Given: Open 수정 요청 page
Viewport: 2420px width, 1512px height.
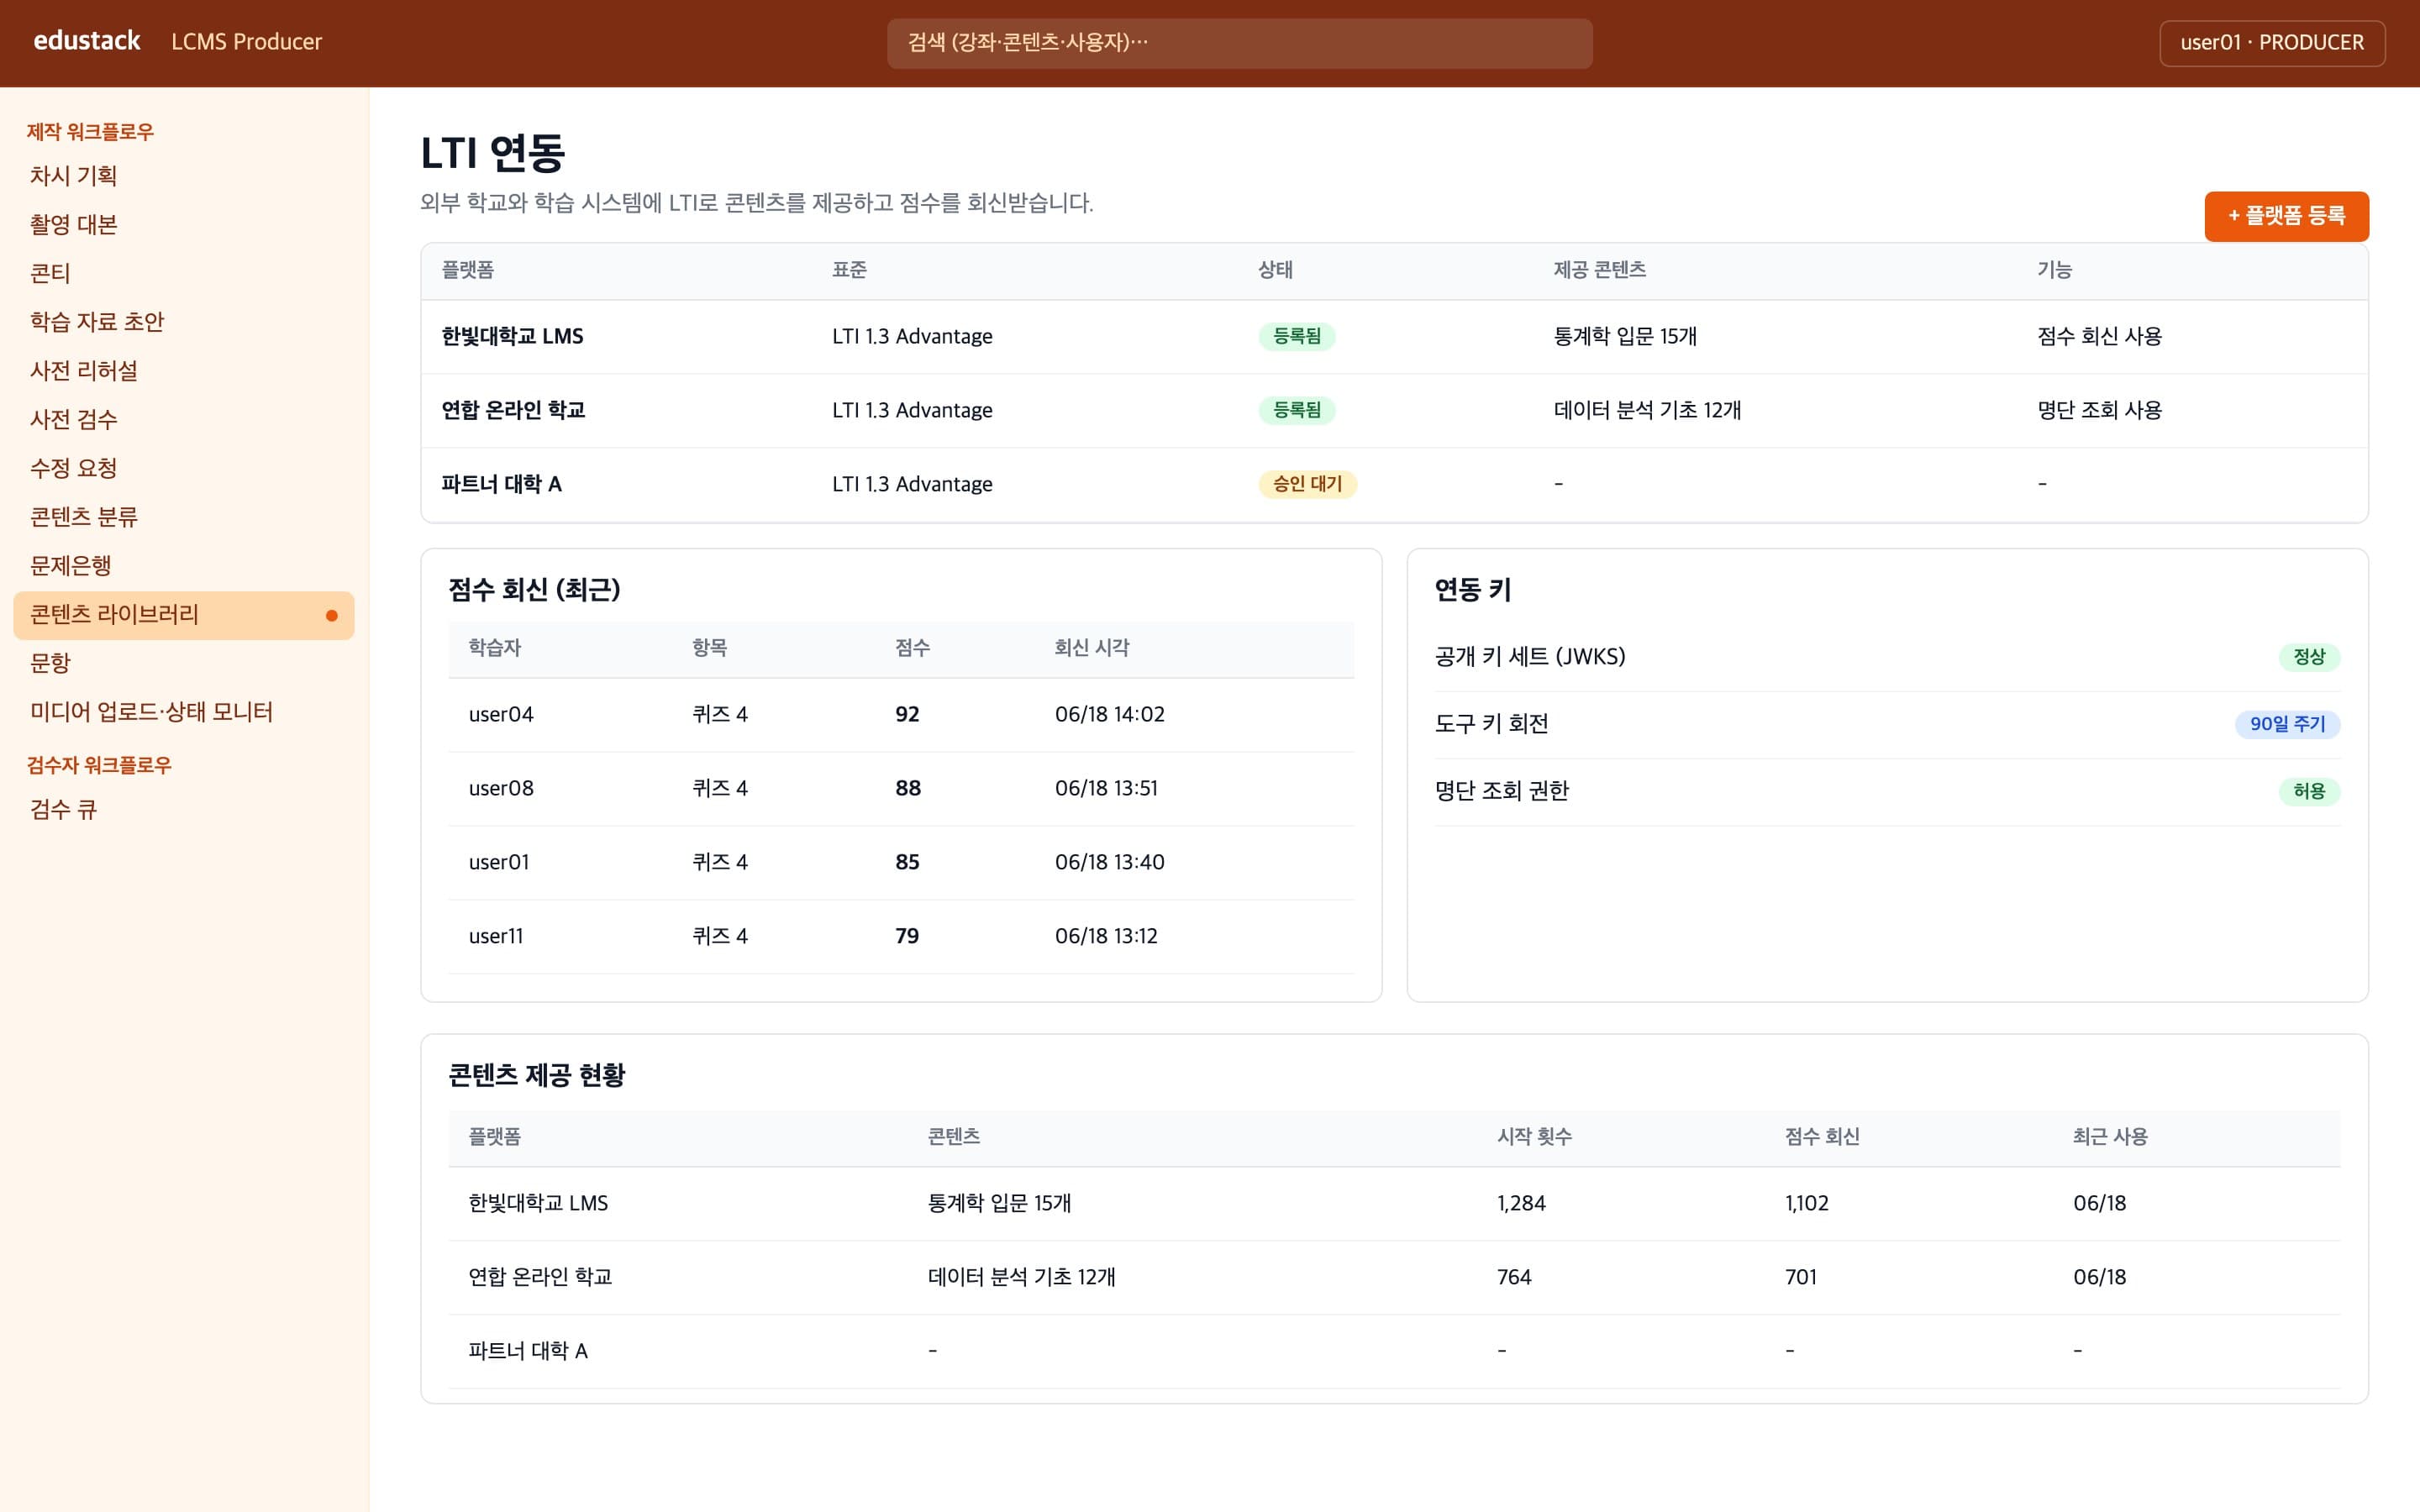Looking at the screenshot, I should (x=184, y=468).
